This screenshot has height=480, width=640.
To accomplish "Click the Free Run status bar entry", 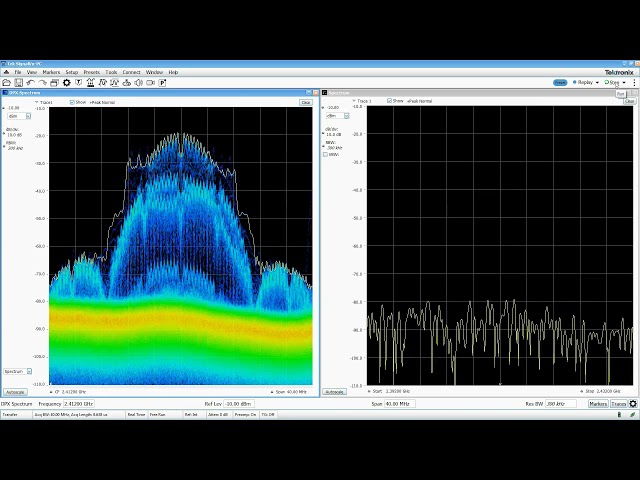I will click(157, 415).
